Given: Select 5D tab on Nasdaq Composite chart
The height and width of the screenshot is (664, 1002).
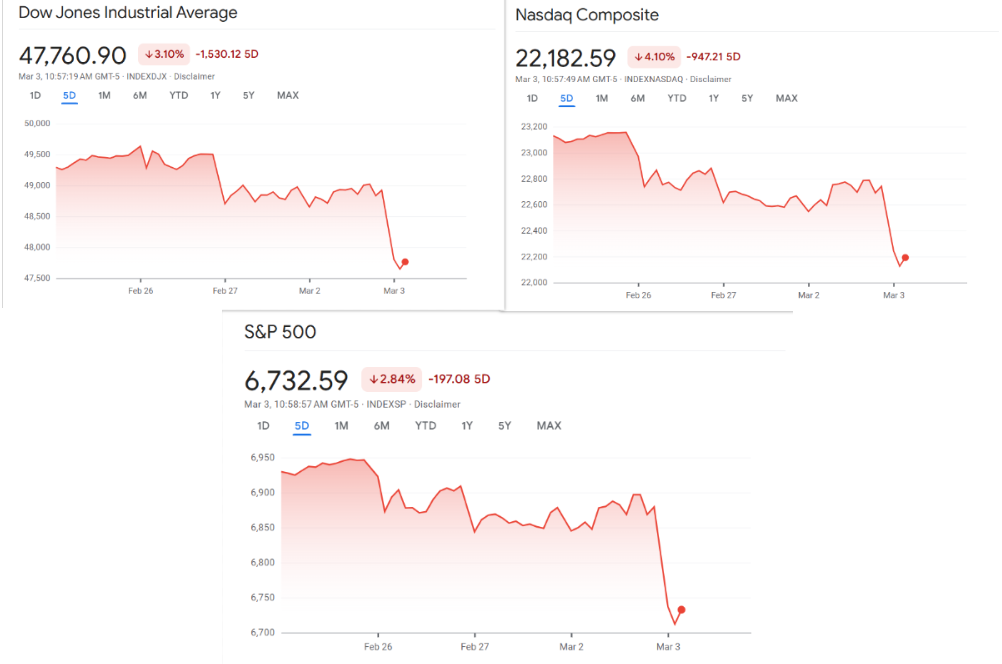Looking at the screenshot, I should pos(567,99).
